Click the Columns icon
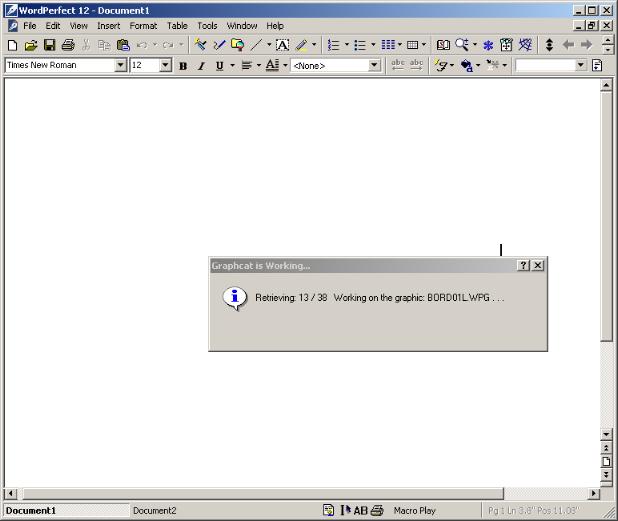This screenshot has width=618, height=521. (x=388, y=45)
